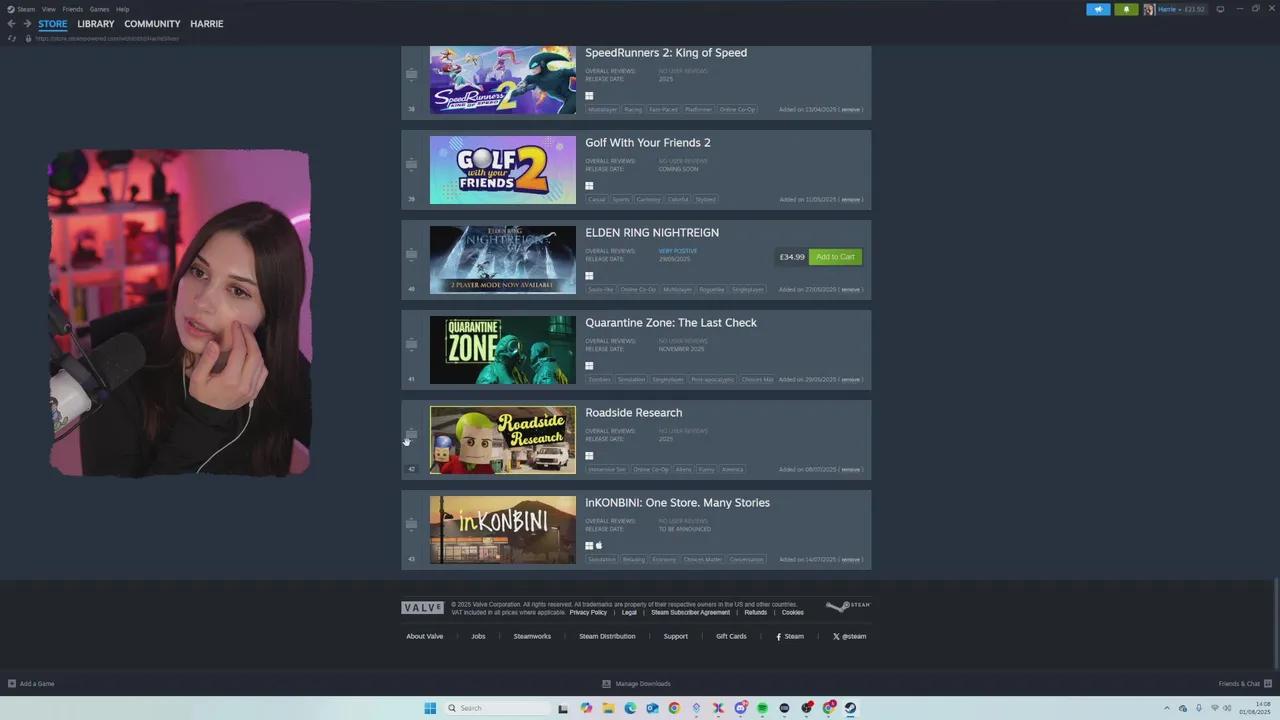Open Steam's Facebook page via its icon
The image size is (1280, 720).
pos(777,636)
